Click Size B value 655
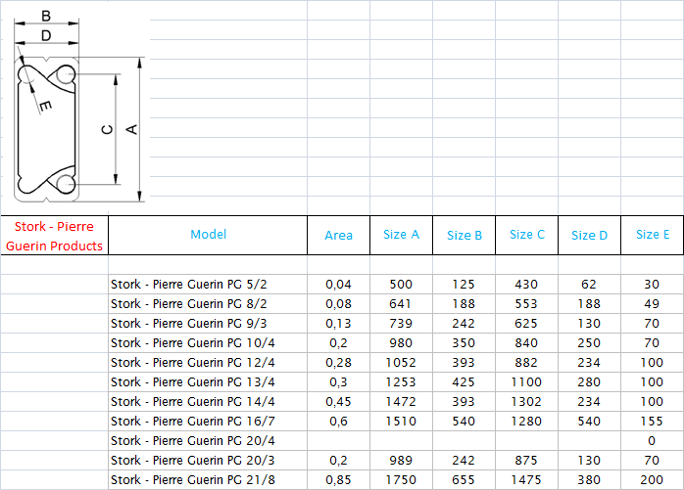The image size is (684, 490). pyautogui.click(x=463, y=480)
